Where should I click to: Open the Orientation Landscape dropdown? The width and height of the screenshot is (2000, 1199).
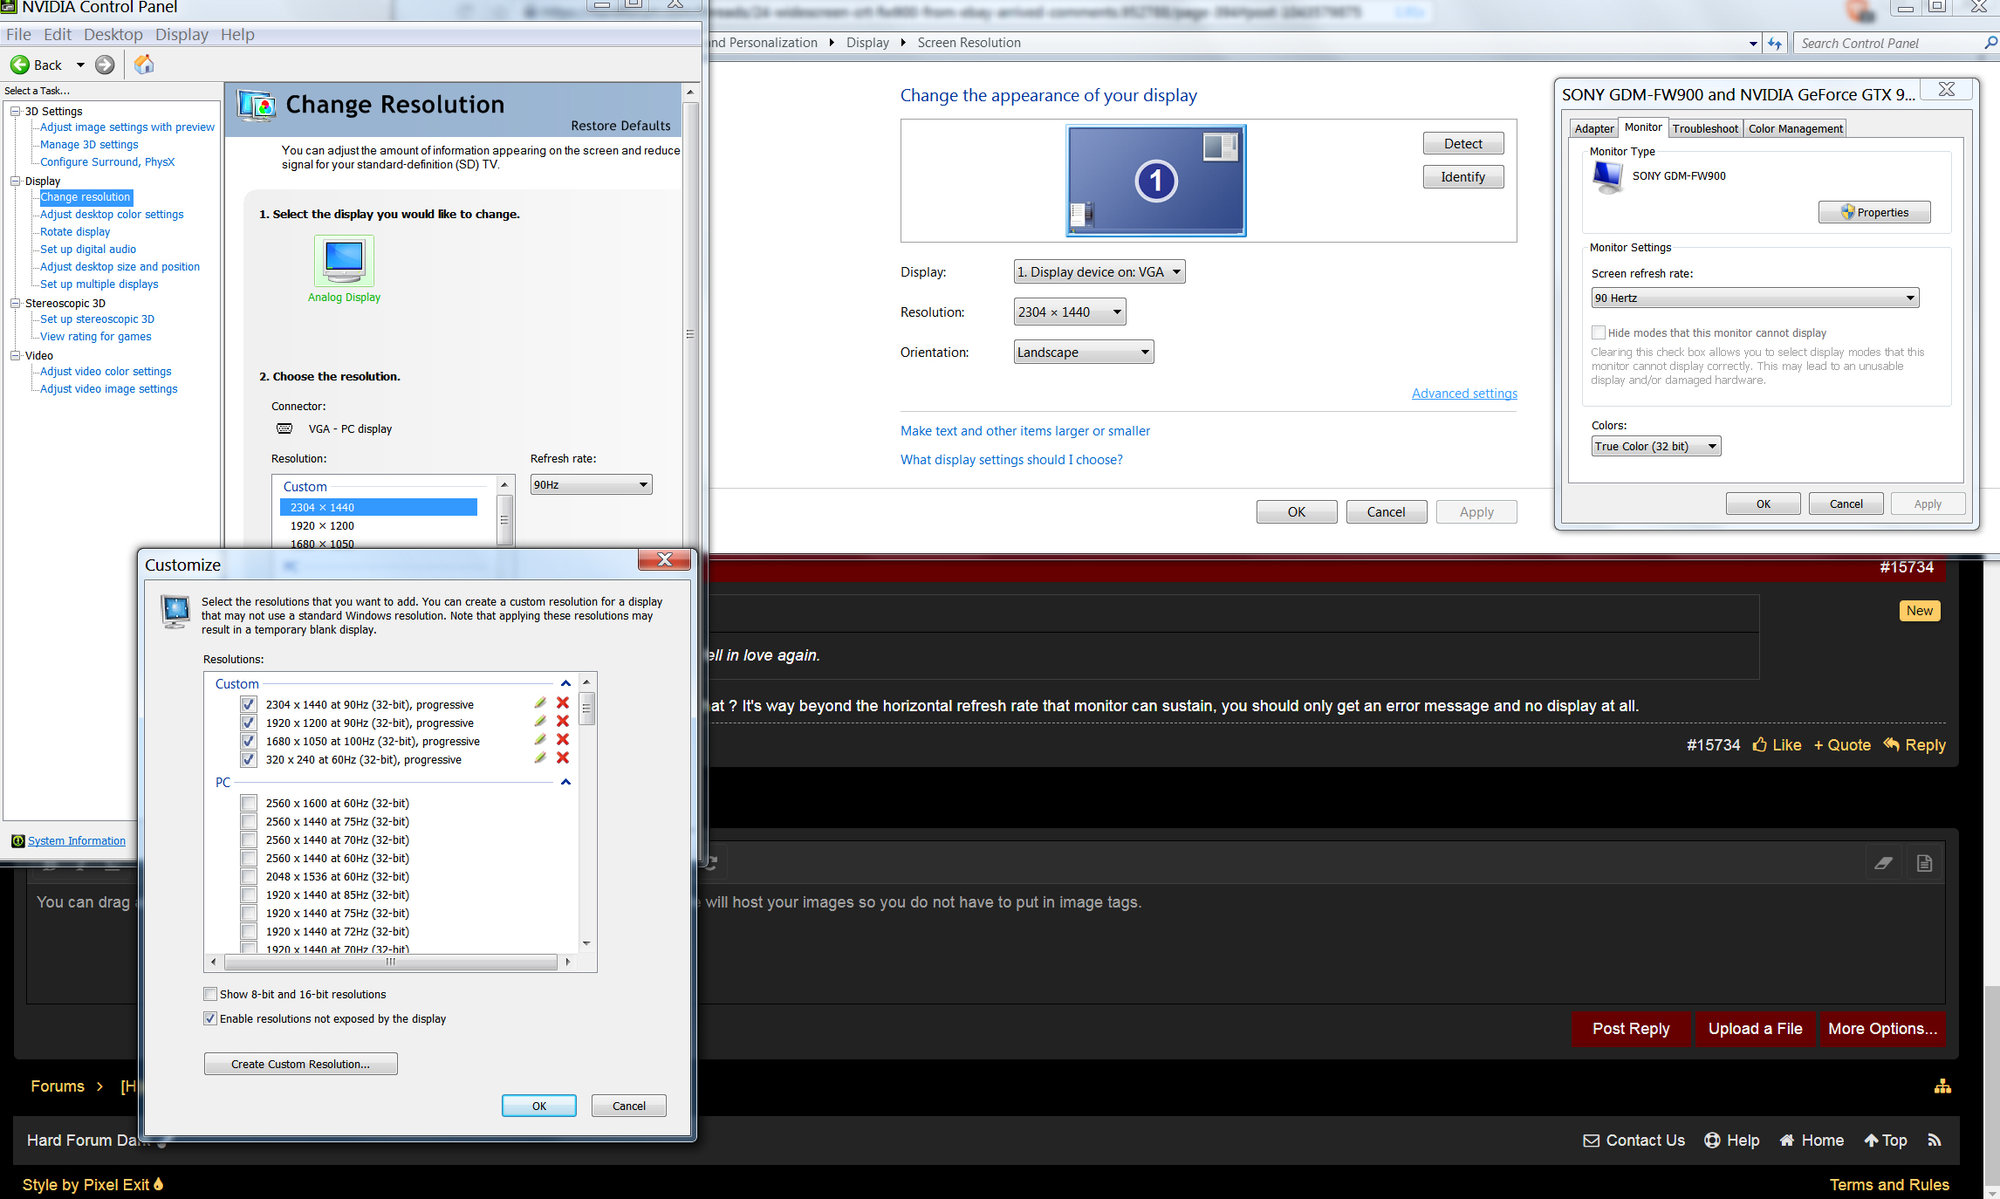point(1083,352)
